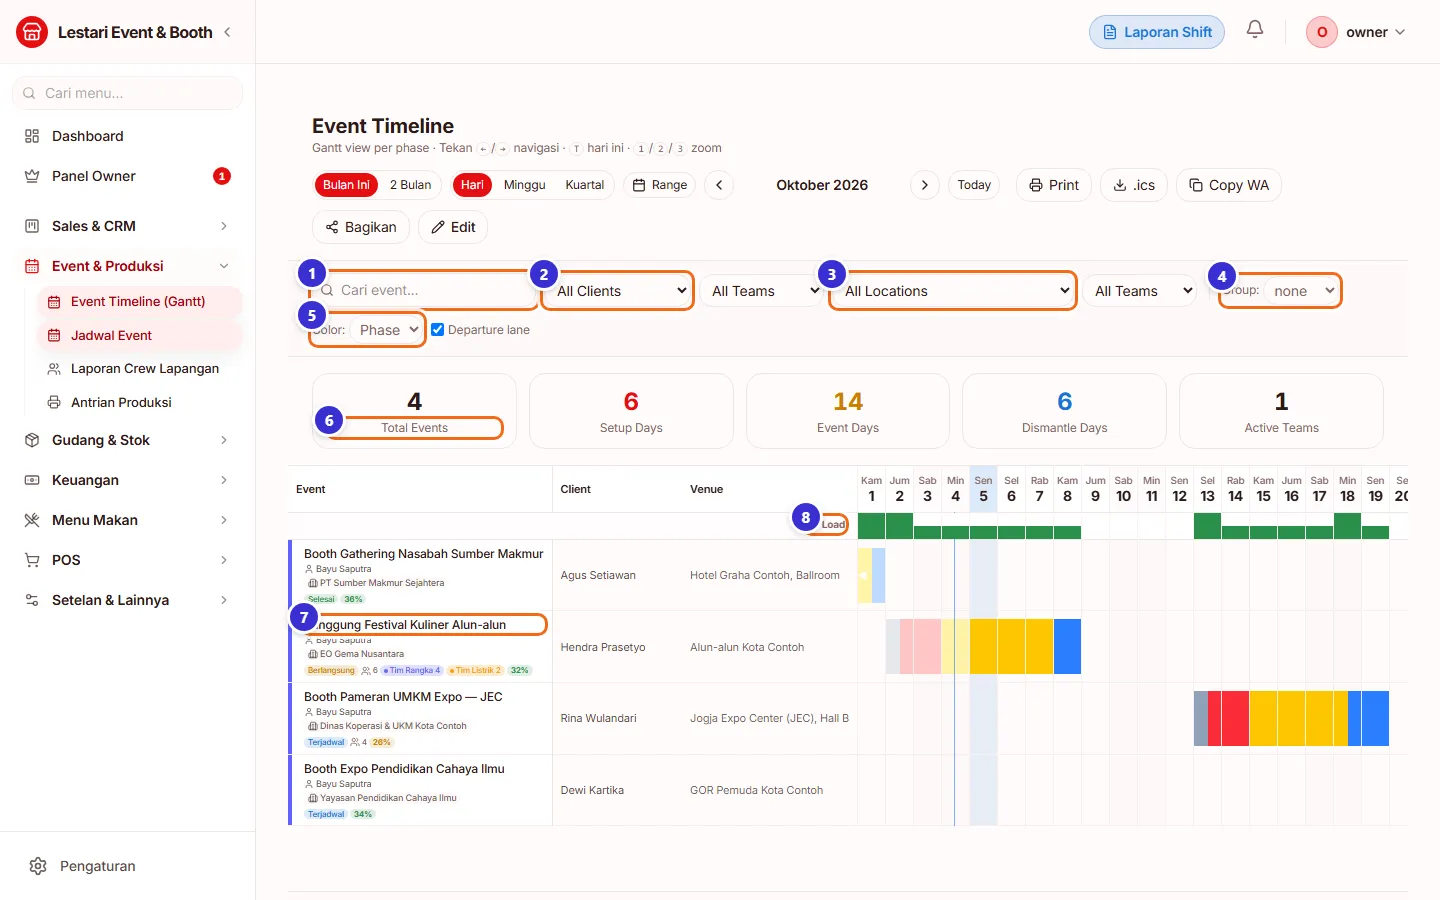This screenshot has height=900, width=1440.
Task: Open the Group none dropdown
Action: tap(1301, 291)
